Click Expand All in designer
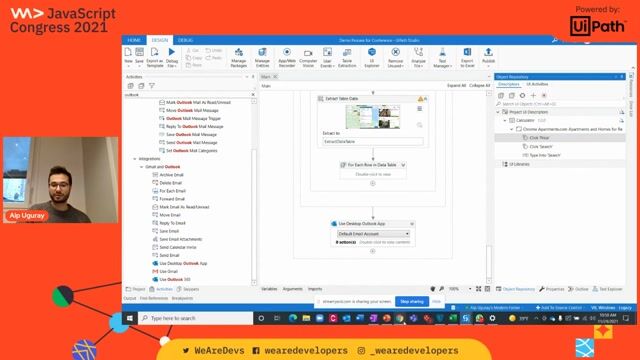 tap(456, 86)
